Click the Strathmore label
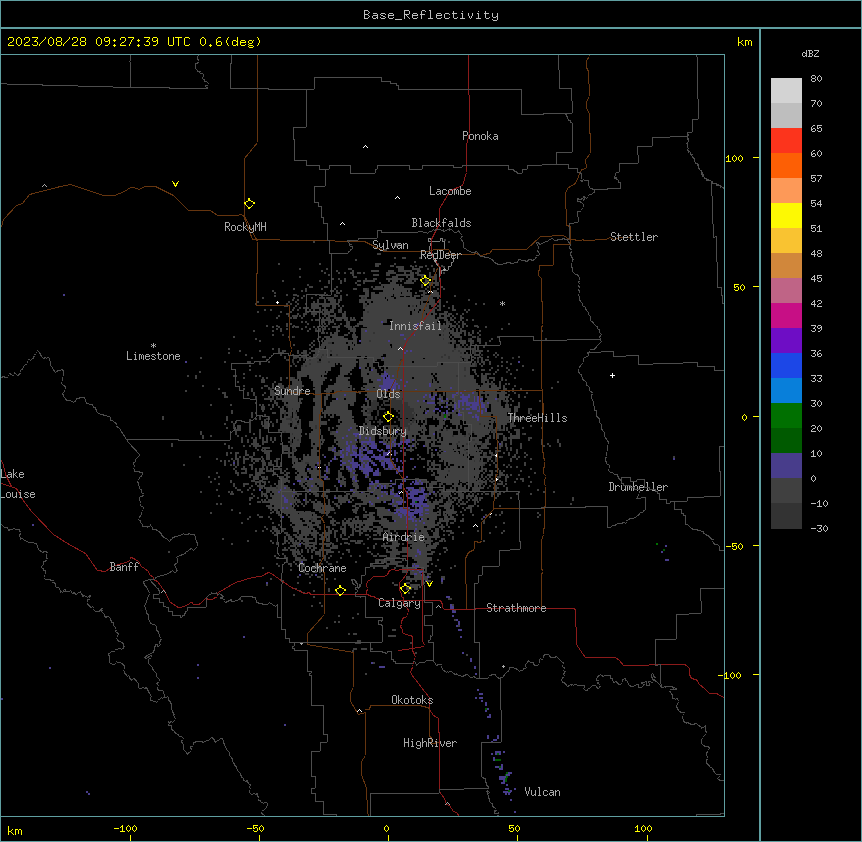Viewport: 862px width, 842px height. click(x=516, y=608)
